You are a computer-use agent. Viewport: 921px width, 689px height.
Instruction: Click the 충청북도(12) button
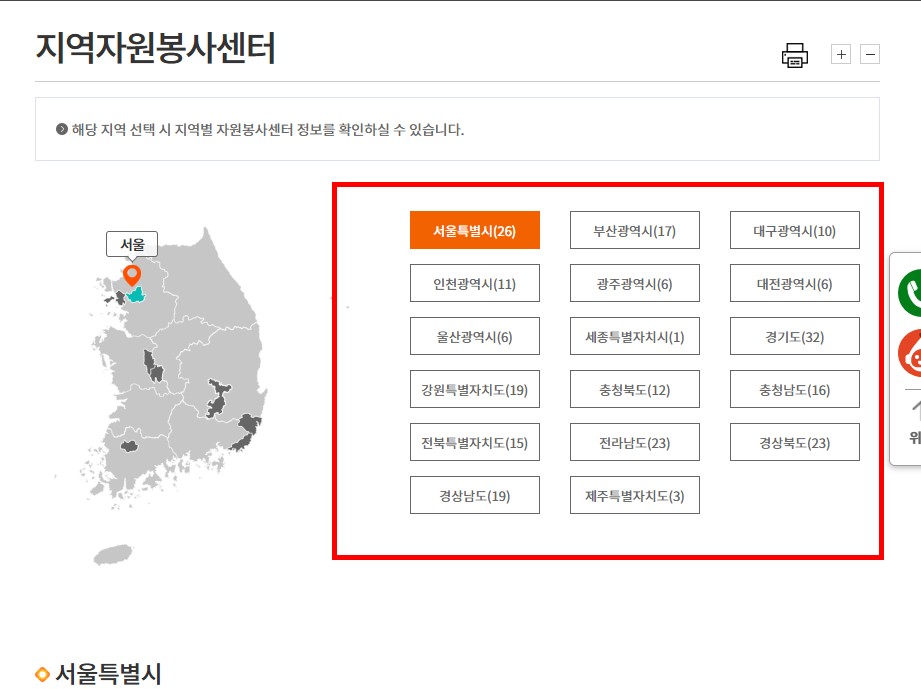[634, 389]
